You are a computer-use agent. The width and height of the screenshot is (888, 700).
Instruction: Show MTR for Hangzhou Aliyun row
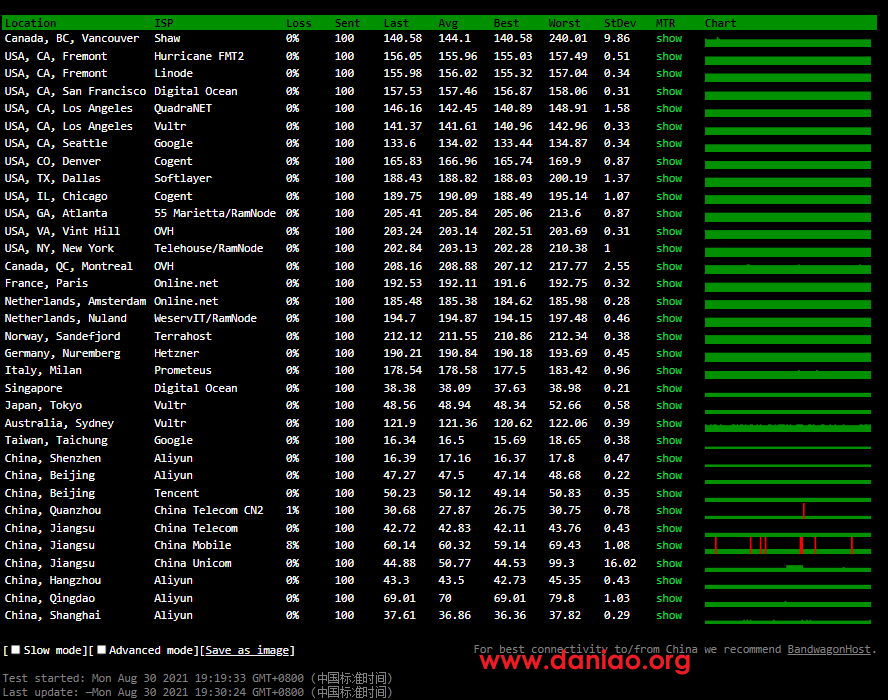(669, 581)
